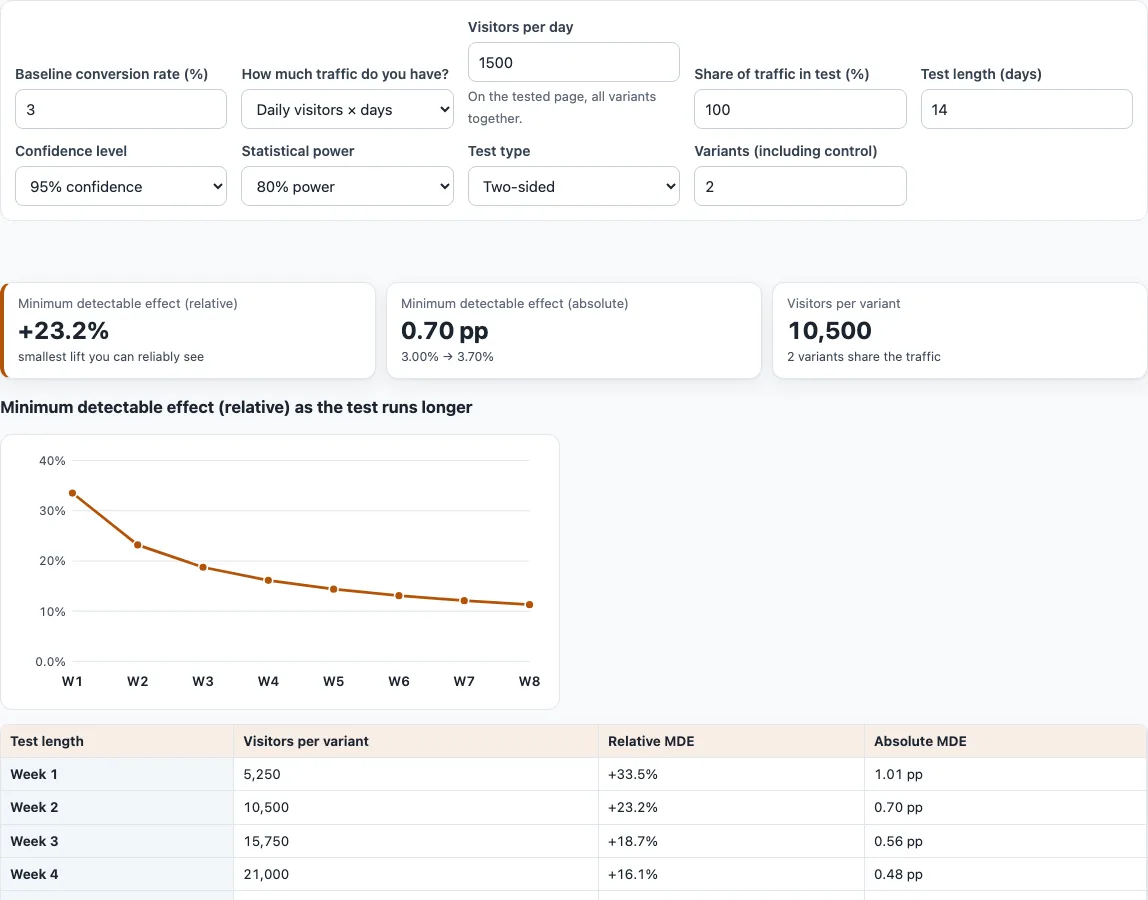The height and width of the screenshot is (900, 1148).
Task: Edit the Visitors per day field
Action: (x=573, y=62)
